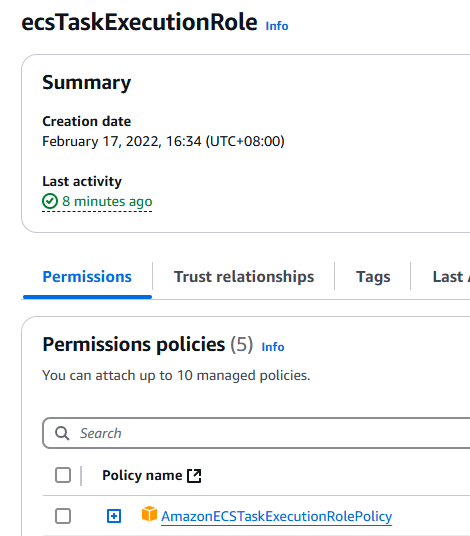Click the Summary panel heading
This screenshot has width=470, height=536.
[x=86, y=83]
